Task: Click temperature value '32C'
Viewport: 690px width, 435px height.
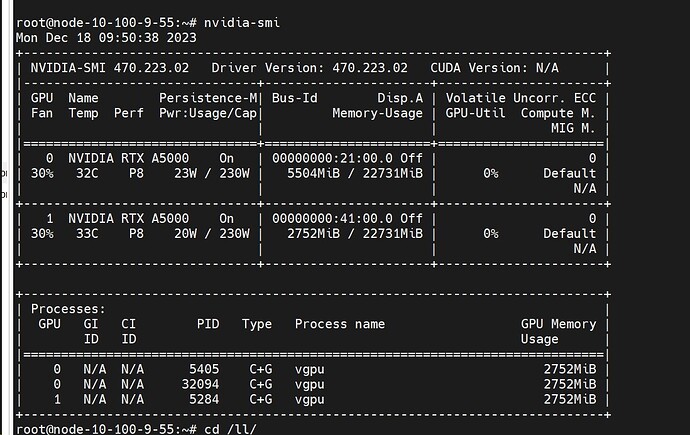Action: pos(87,174)
